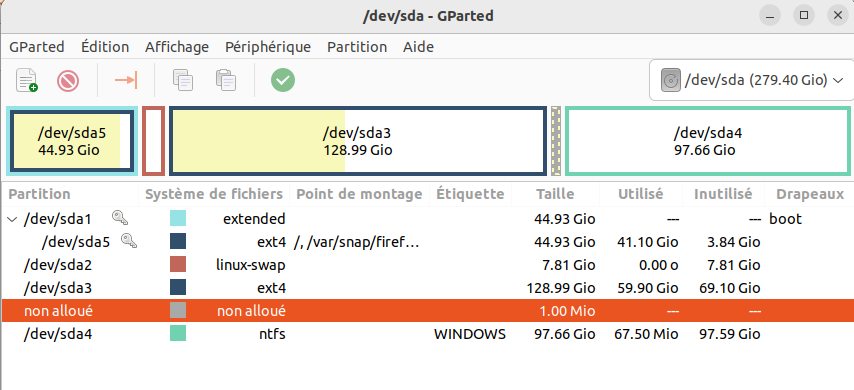
Task: Click the 128.99 Gio size cell in list
Action: (x=561, y=288)
